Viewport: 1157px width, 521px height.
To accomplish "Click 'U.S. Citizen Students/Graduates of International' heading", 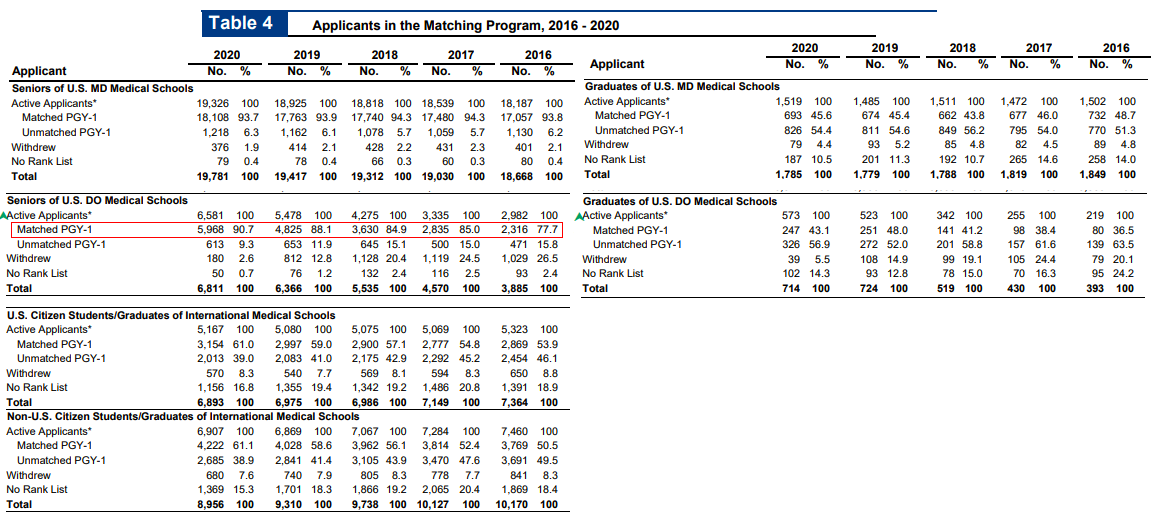I will tap(170, 315).
